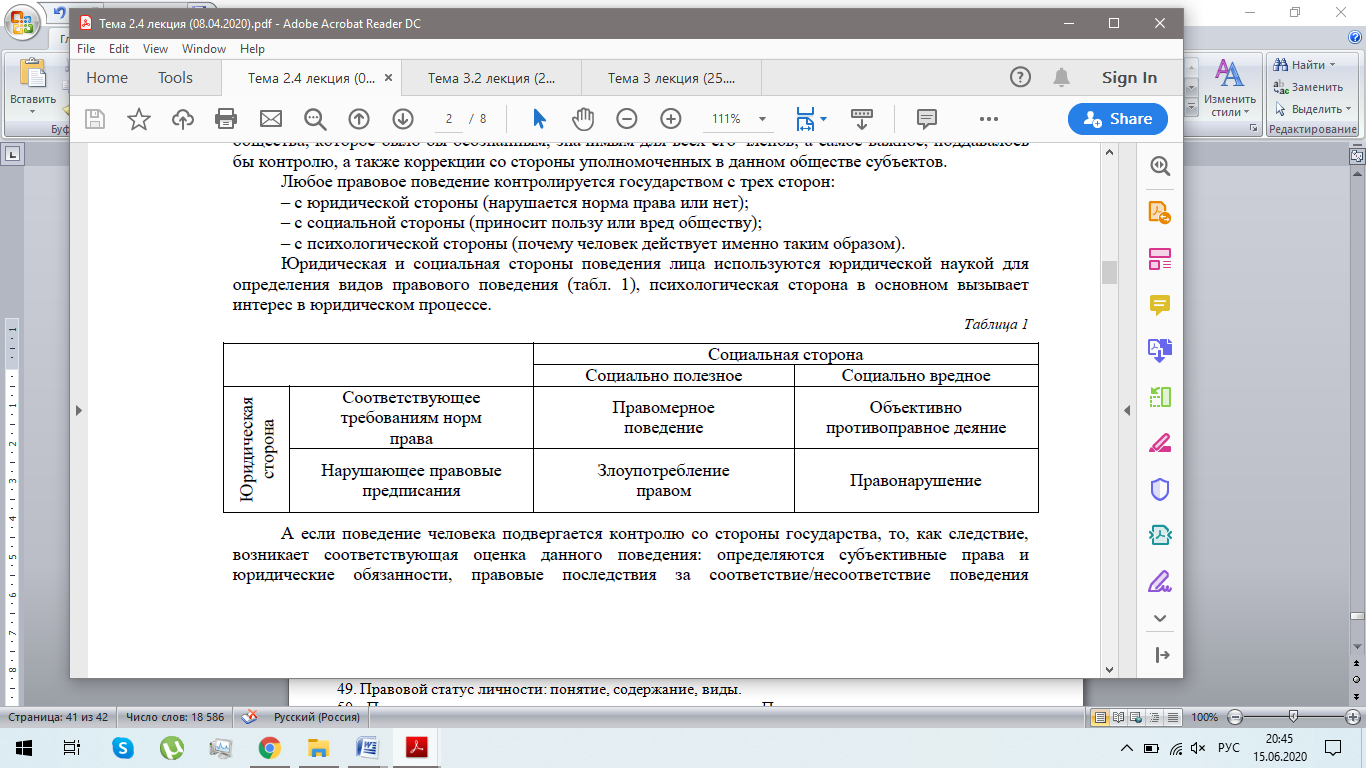
Task: Open the Windows Start menu
Action: (23, 747)
